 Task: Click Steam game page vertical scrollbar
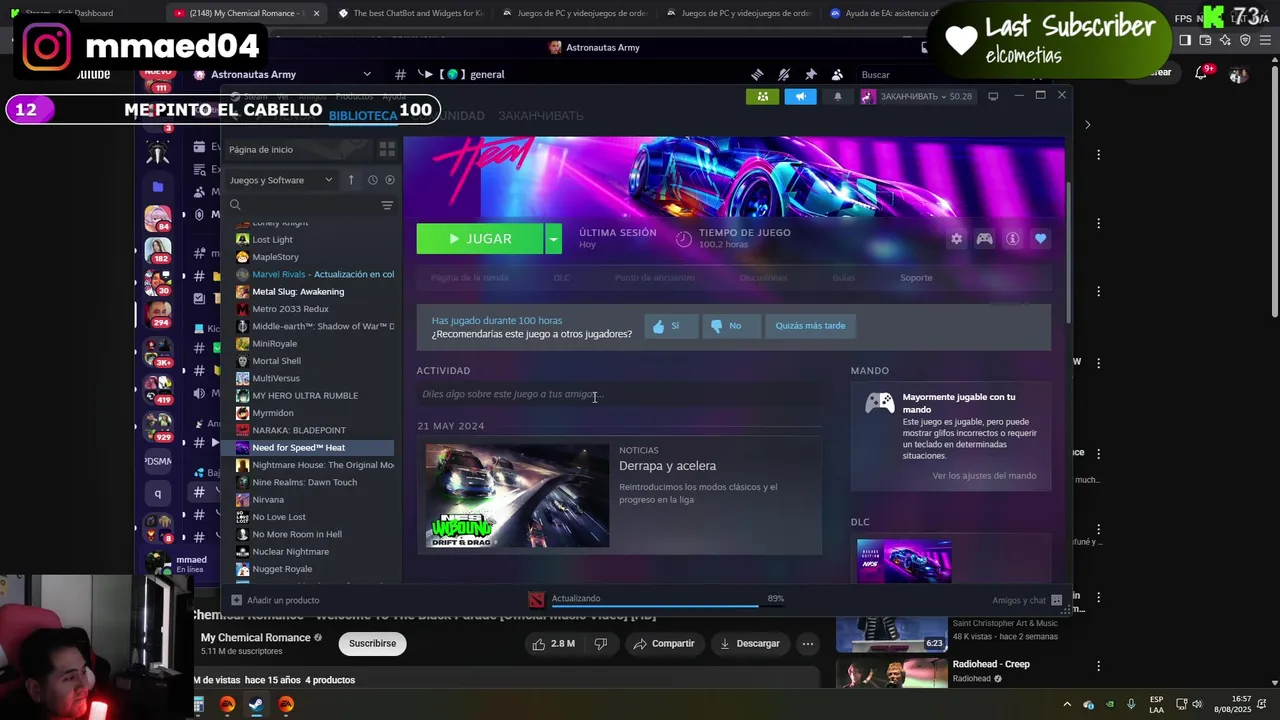point(1068,253)
